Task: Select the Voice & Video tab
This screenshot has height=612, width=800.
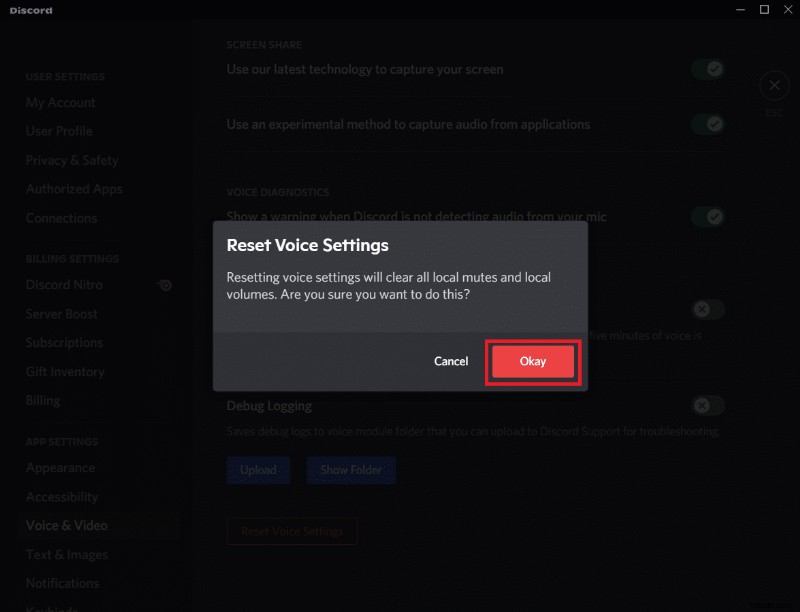Action: 66,525
